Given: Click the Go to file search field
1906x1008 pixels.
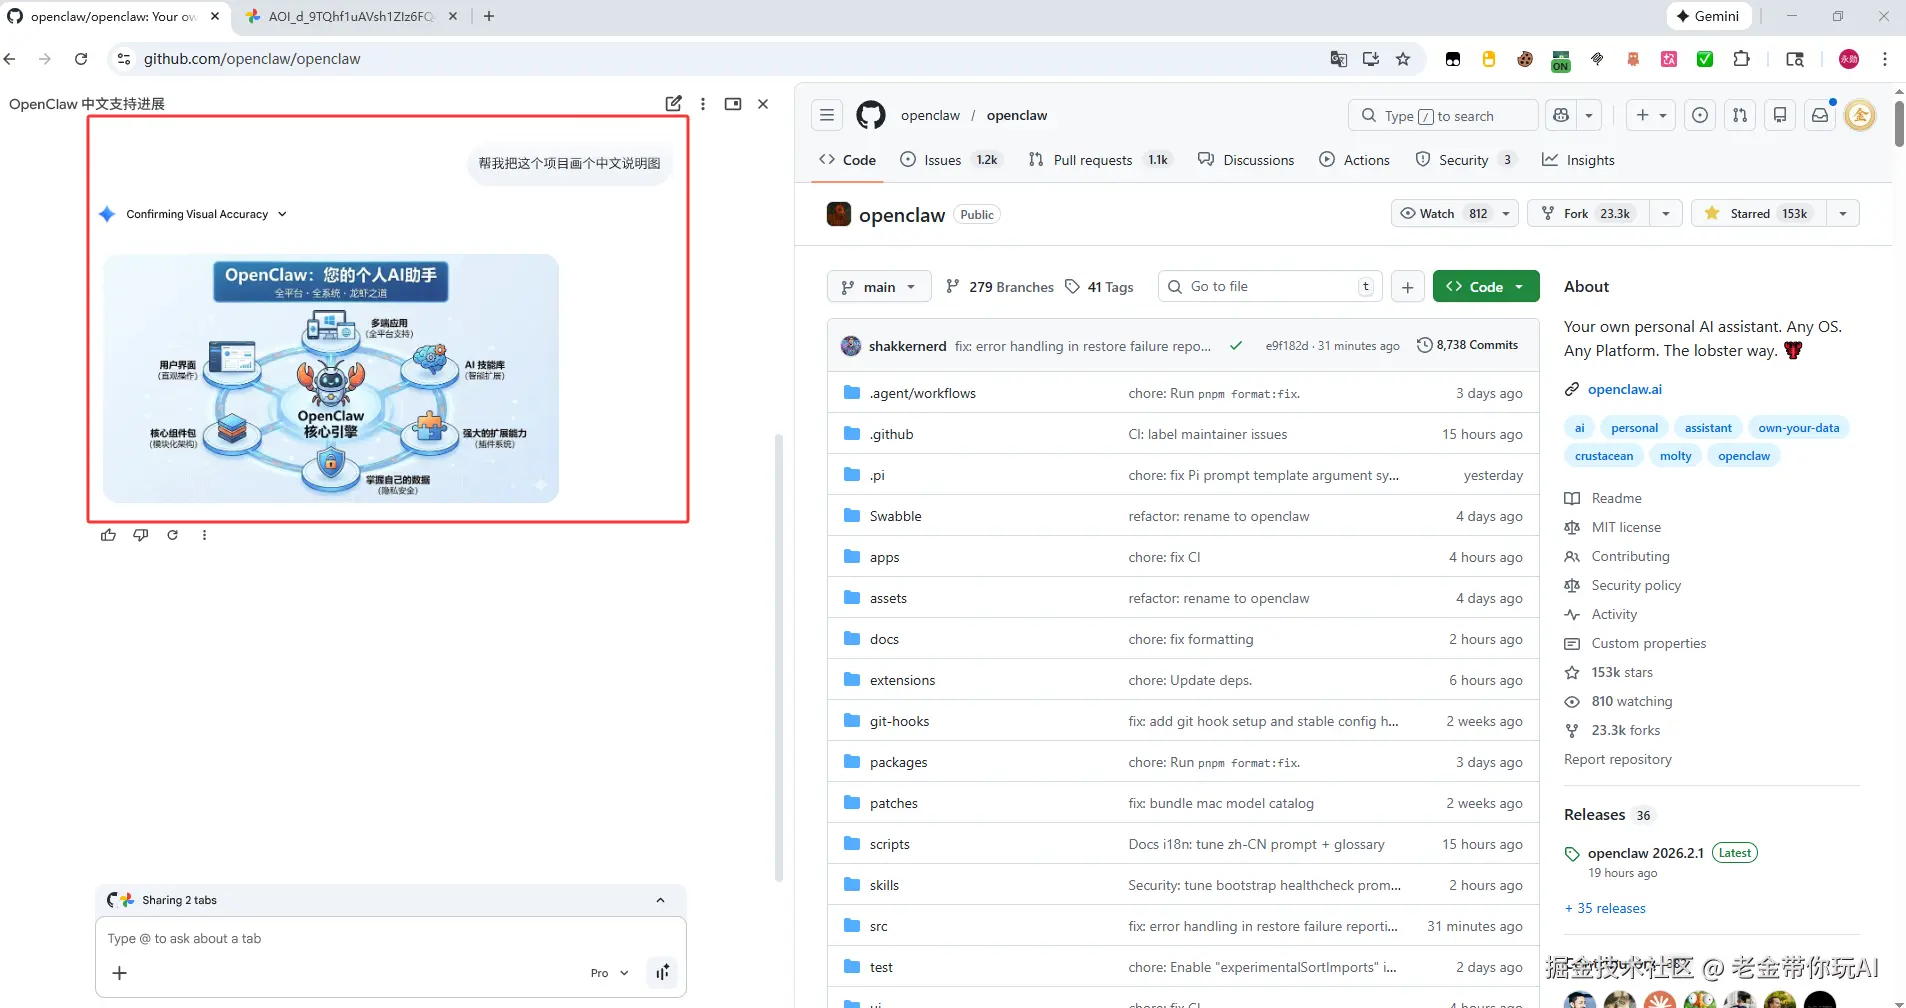Looking at the screenshot, I should (x=1270, y=287).
